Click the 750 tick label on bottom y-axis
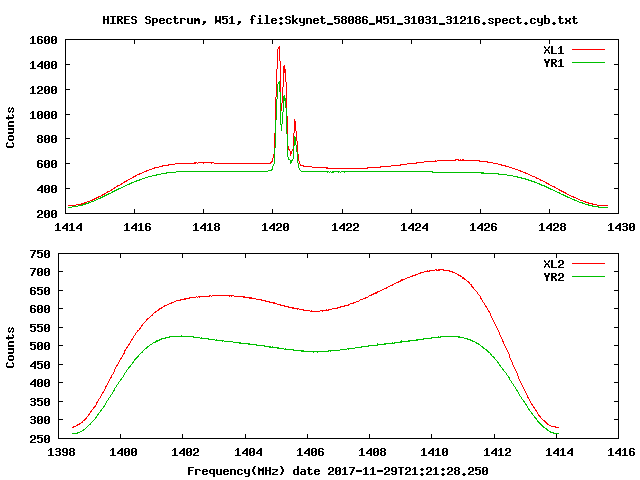This screenshot has width=640, height=480. 40,254
